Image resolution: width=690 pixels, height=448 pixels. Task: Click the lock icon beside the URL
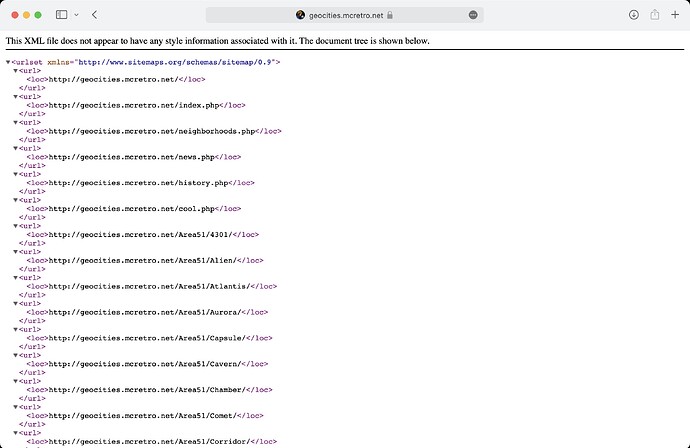pos(390,15)
